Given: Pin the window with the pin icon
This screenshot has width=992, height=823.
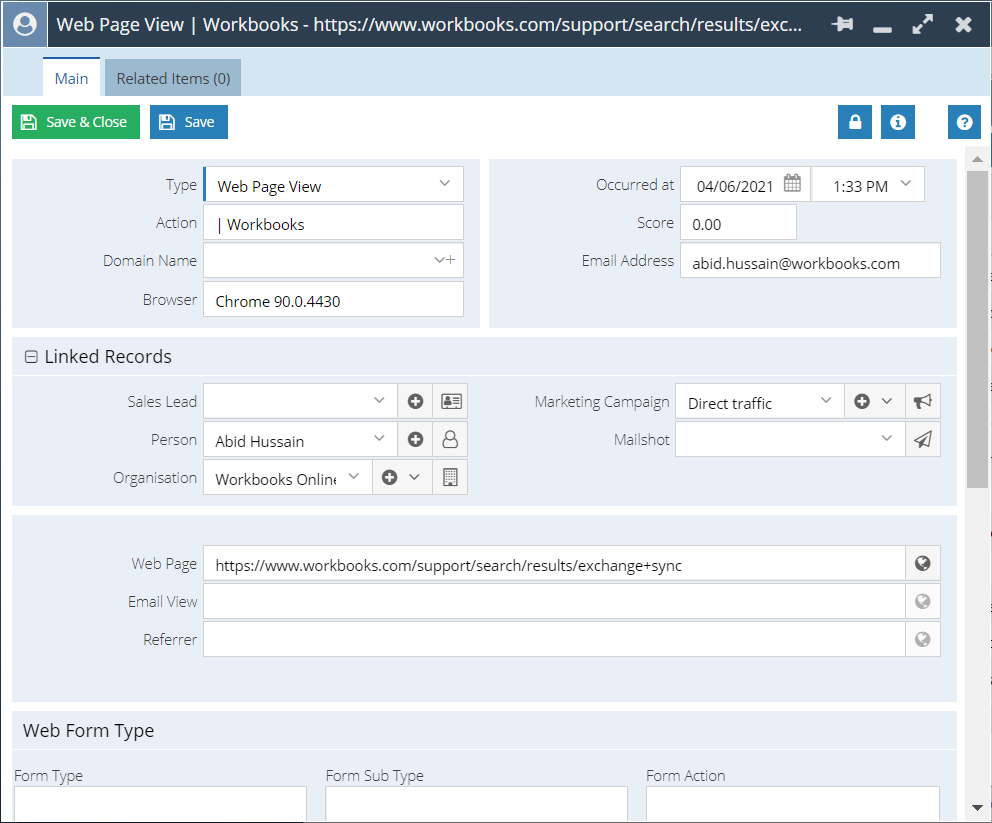Looking at the screenshot, I should point(842,25).
